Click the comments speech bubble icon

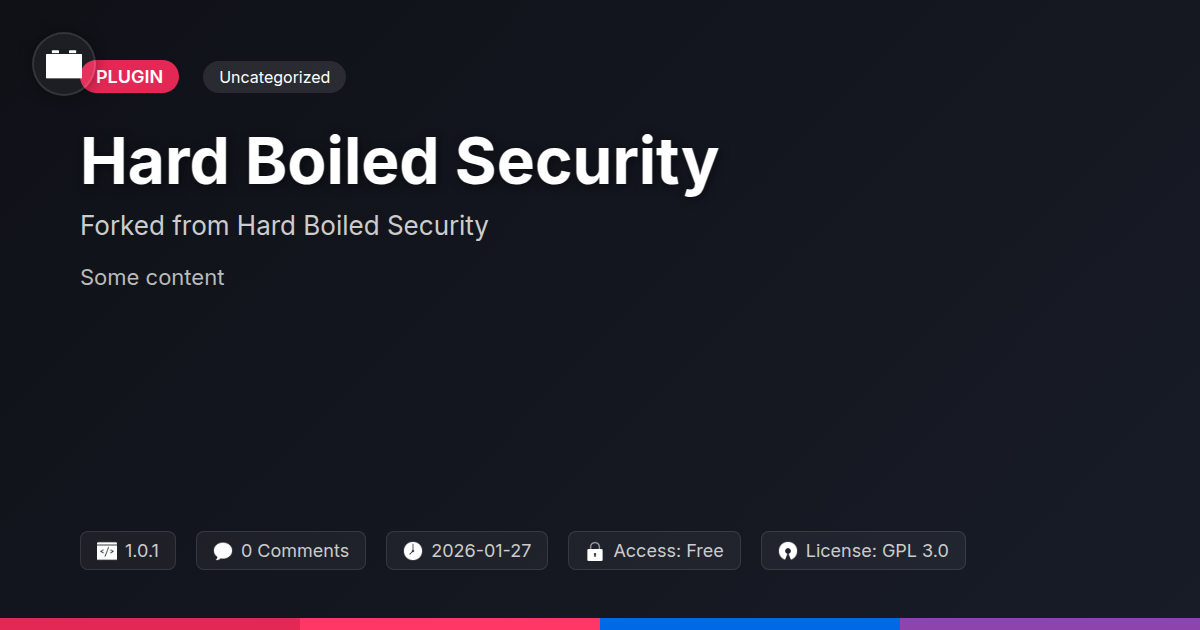click(223, 551)
